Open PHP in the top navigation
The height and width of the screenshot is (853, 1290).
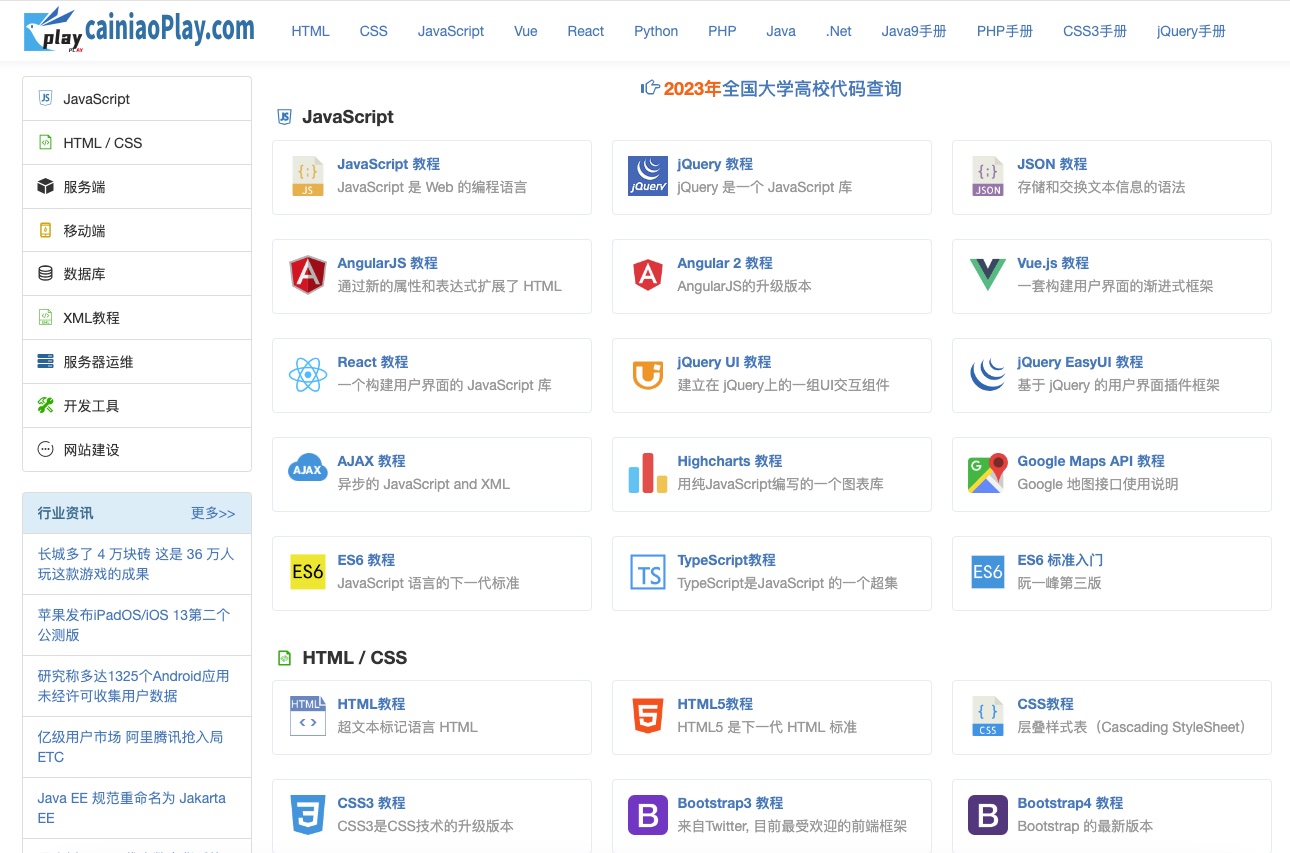722,31
